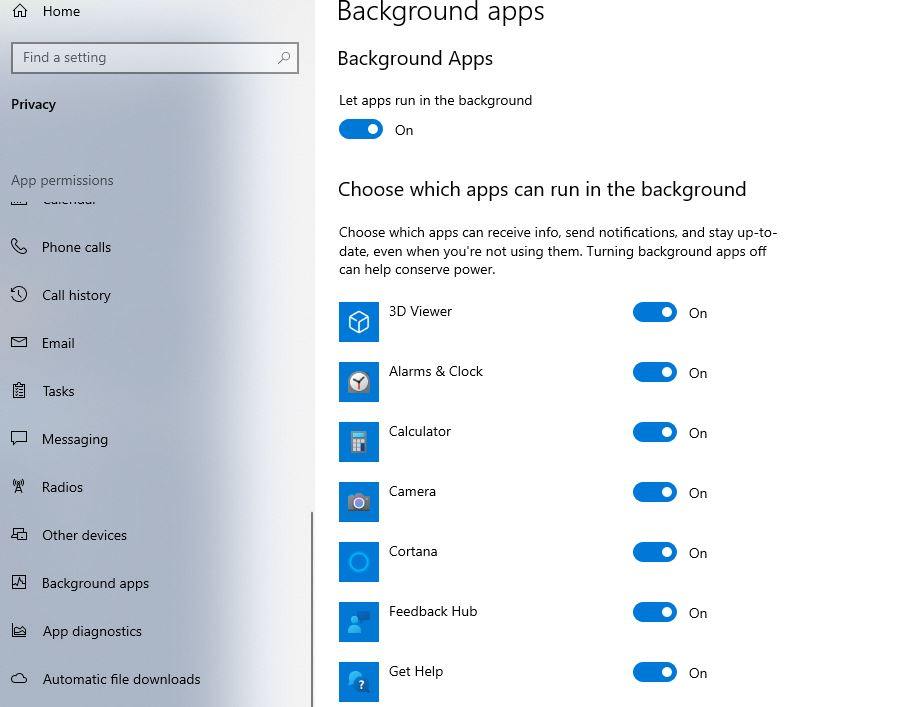Click the search magnifier icon
902x707 pixels.
pos(284,58)
